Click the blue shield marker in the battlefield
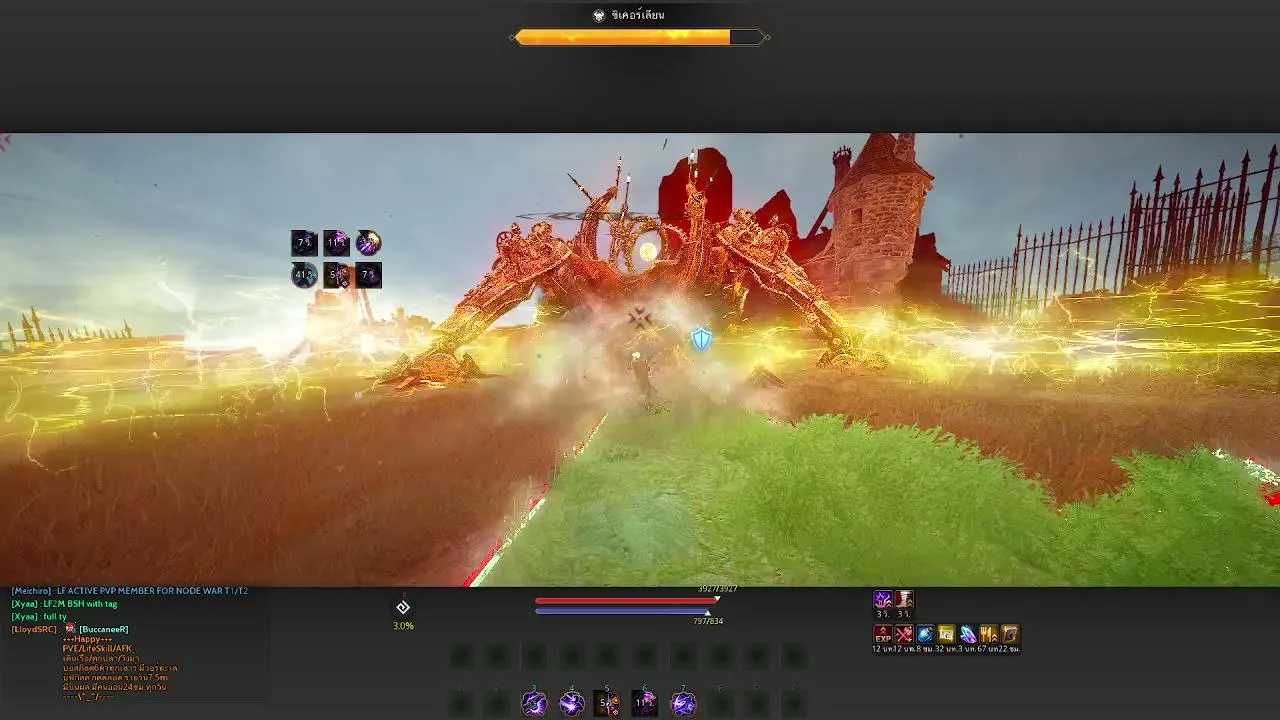Viewport: 1280px width, 720px height. (701, 340)
